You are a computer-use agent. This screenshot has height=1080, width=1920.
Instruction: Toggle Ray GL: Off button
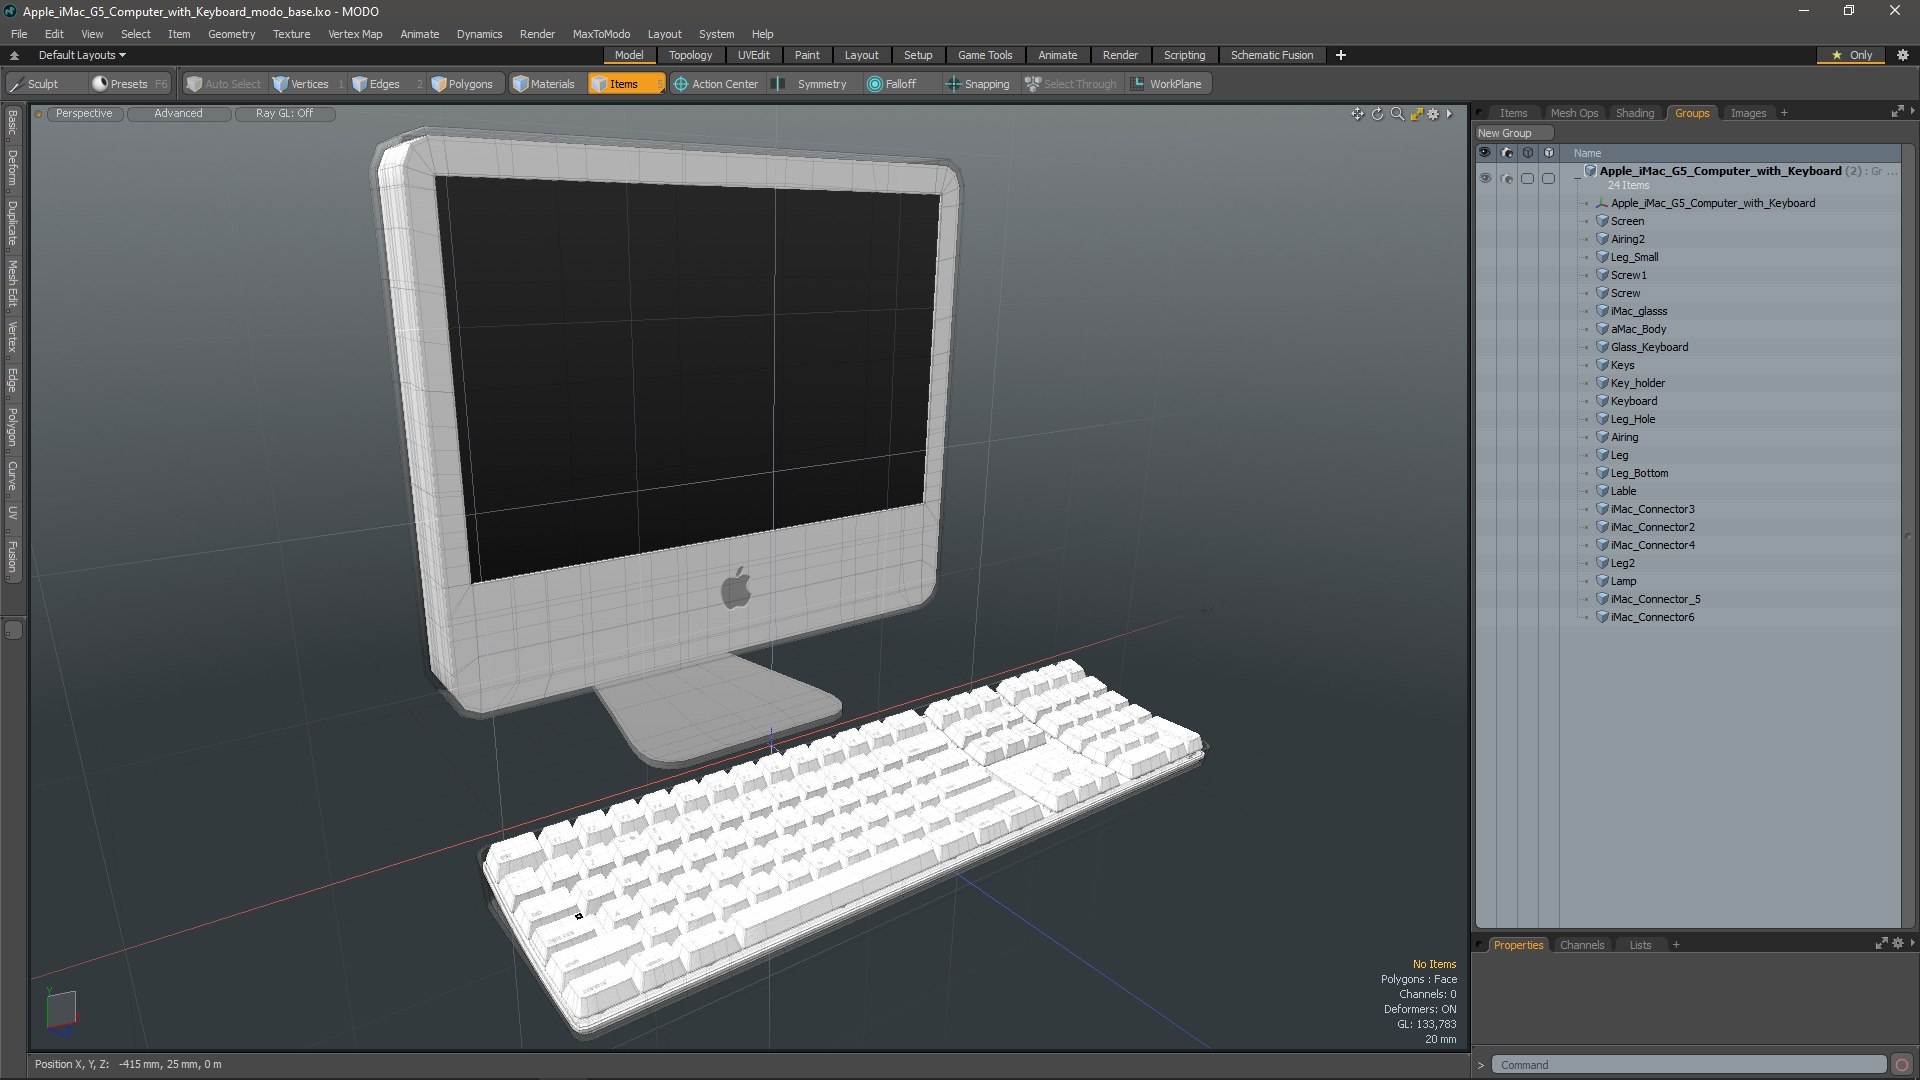point(284,114)
